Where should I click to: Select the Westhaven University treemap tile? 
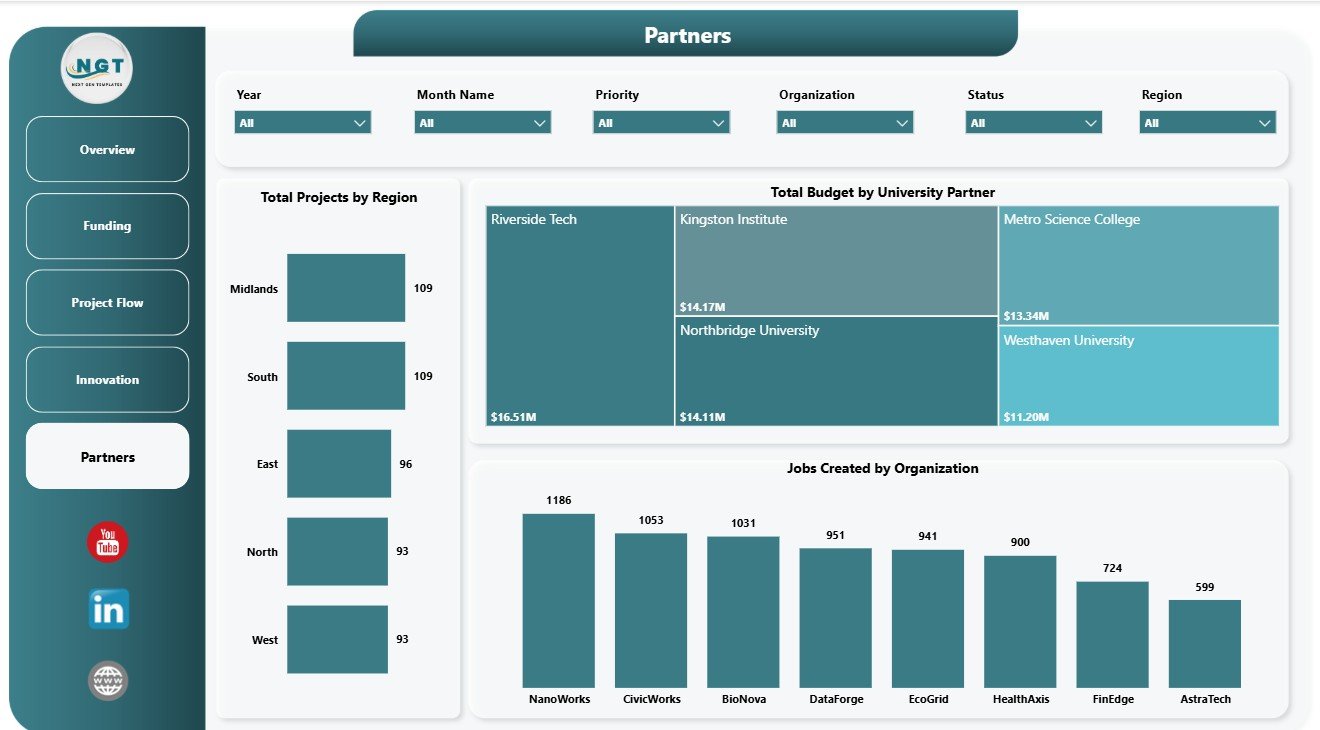[x=1139, y=376]
